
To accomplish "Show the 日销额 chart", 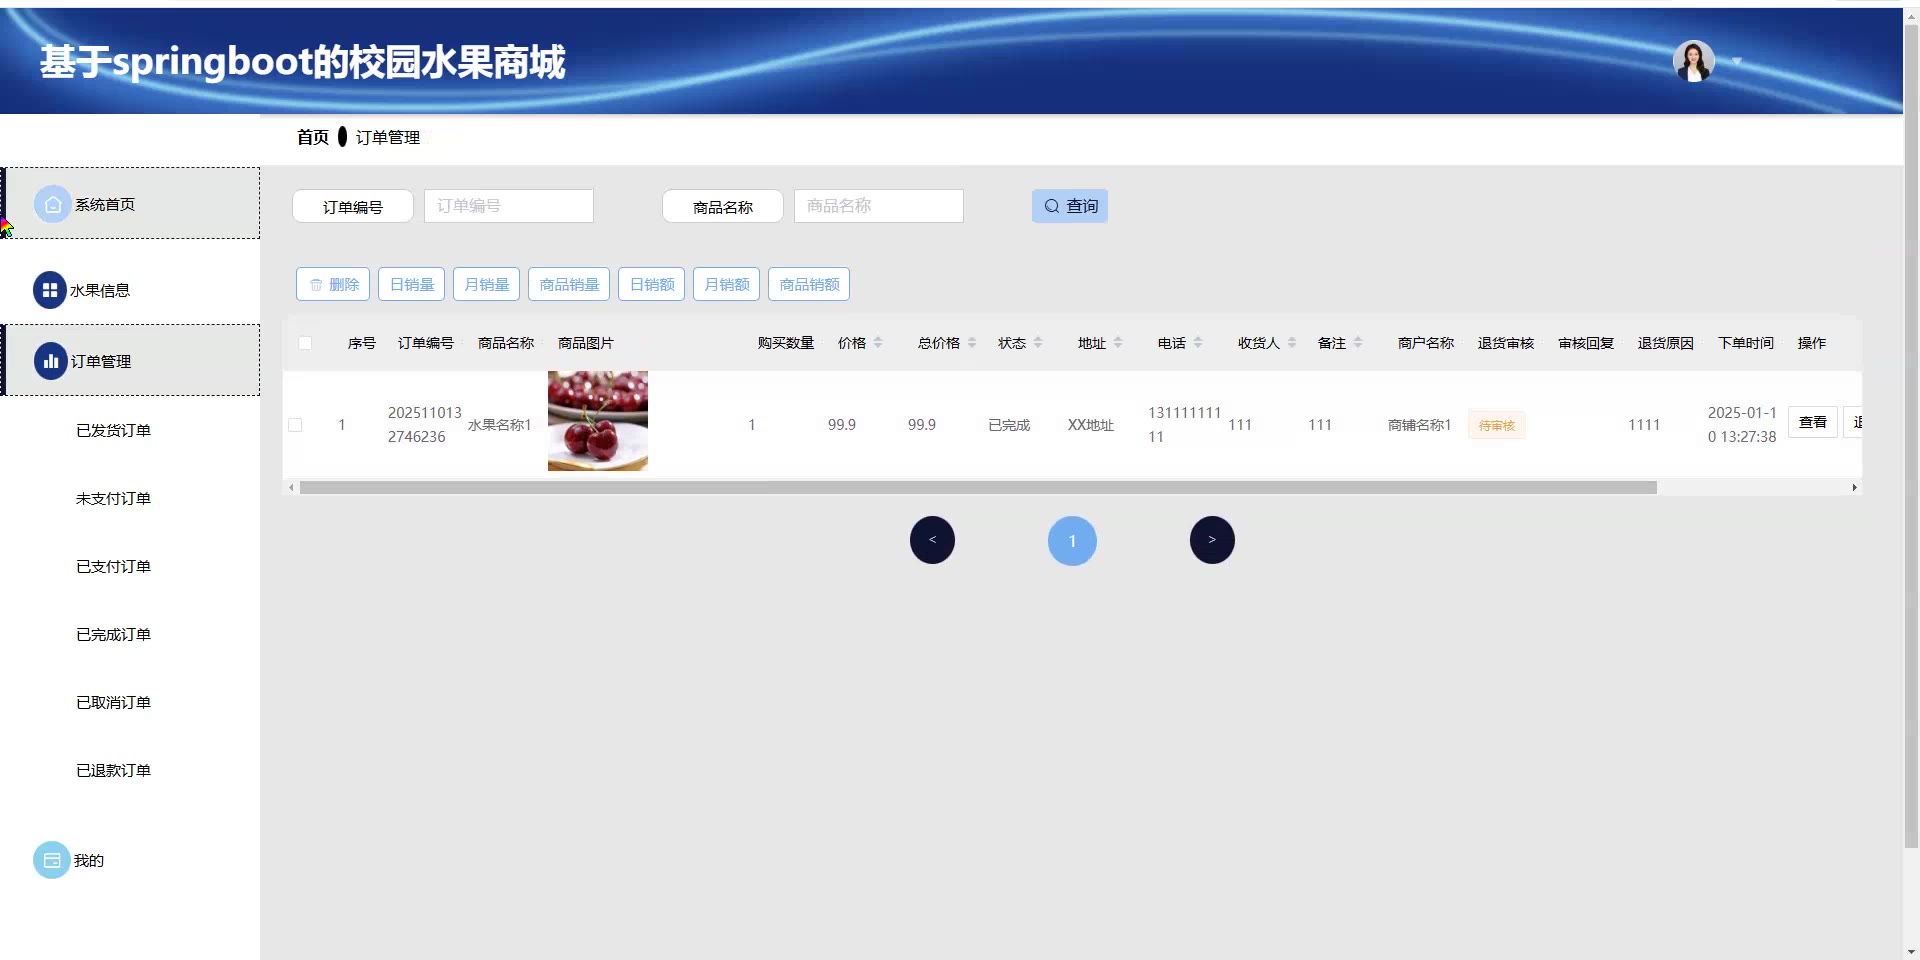I will click(x=651, y=284).
